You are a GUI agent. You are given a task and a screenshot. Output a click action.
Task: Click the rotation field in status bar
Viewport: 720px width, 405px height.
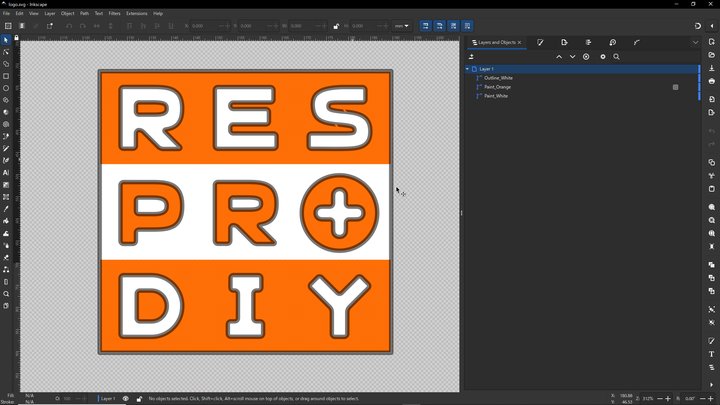(x=689, y=399)
